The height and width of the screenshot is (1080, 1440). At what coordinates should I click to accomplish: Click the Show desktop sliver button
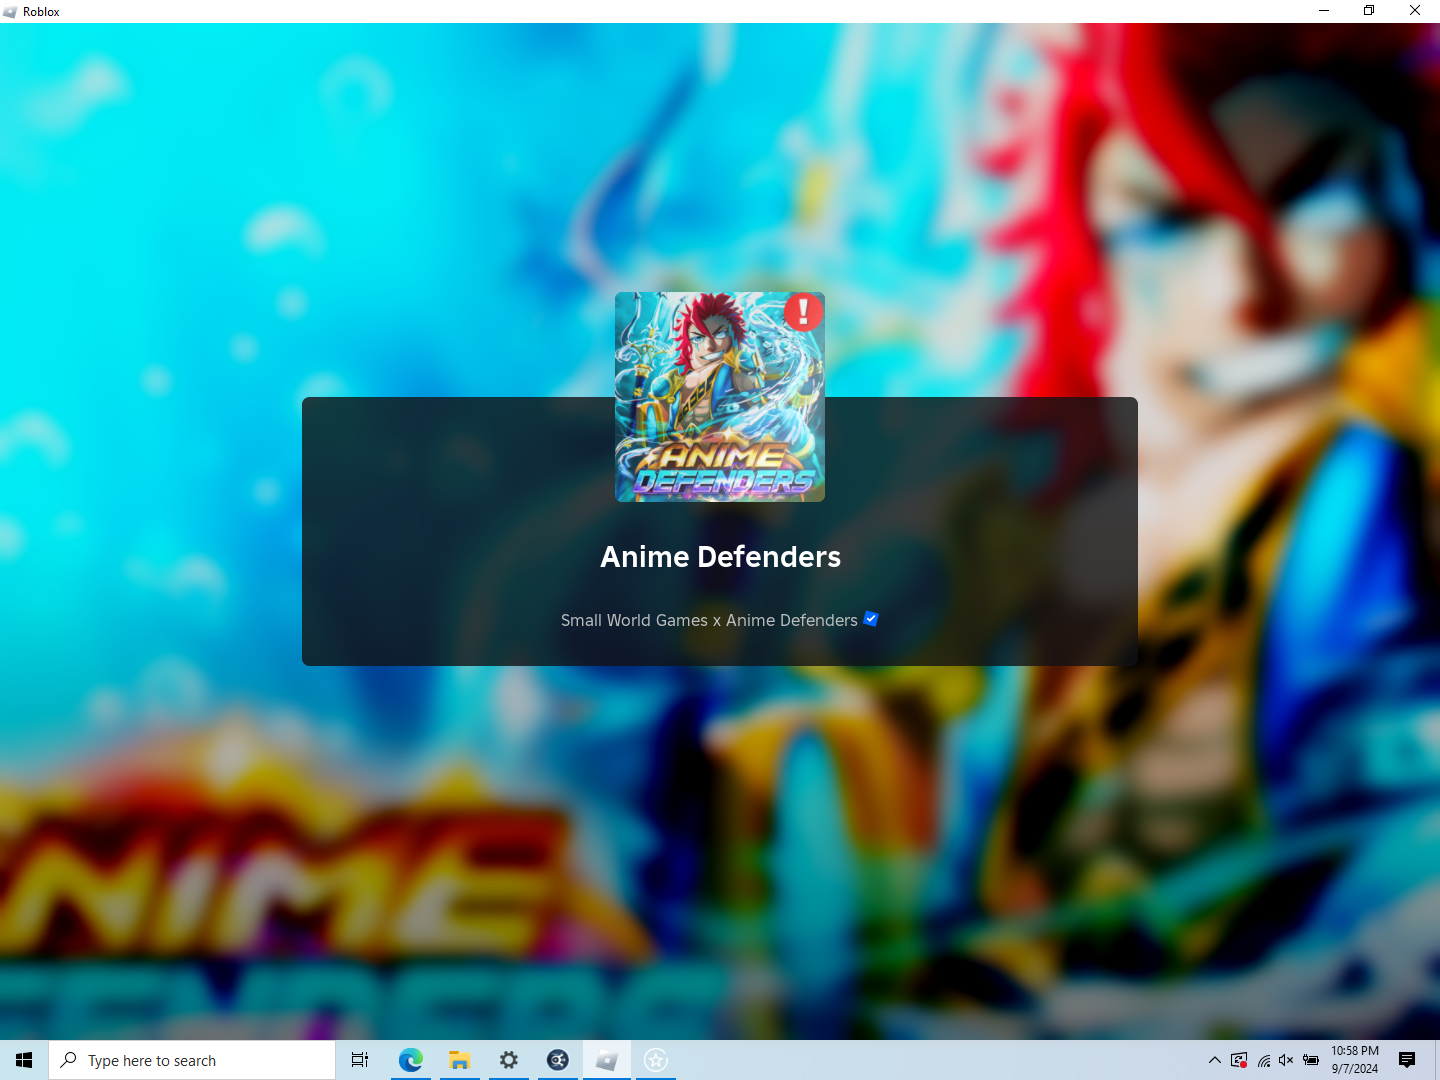pos(1436,1060)
